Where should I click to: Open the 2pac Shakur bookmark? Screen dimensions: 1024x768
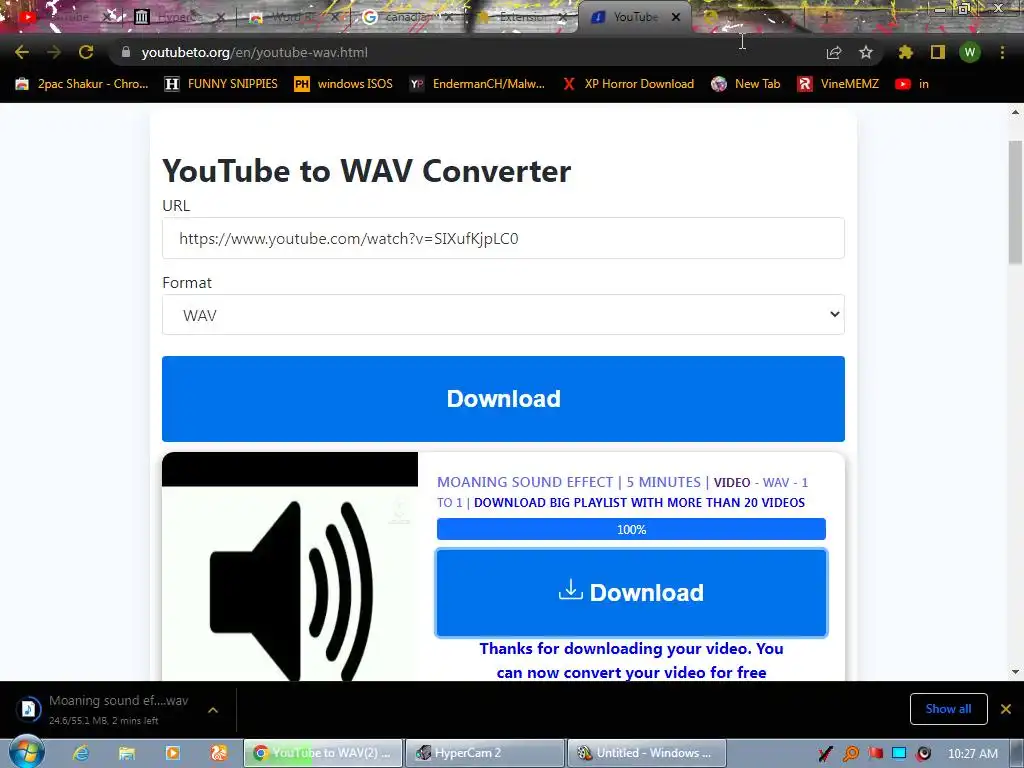pos(82,84)
